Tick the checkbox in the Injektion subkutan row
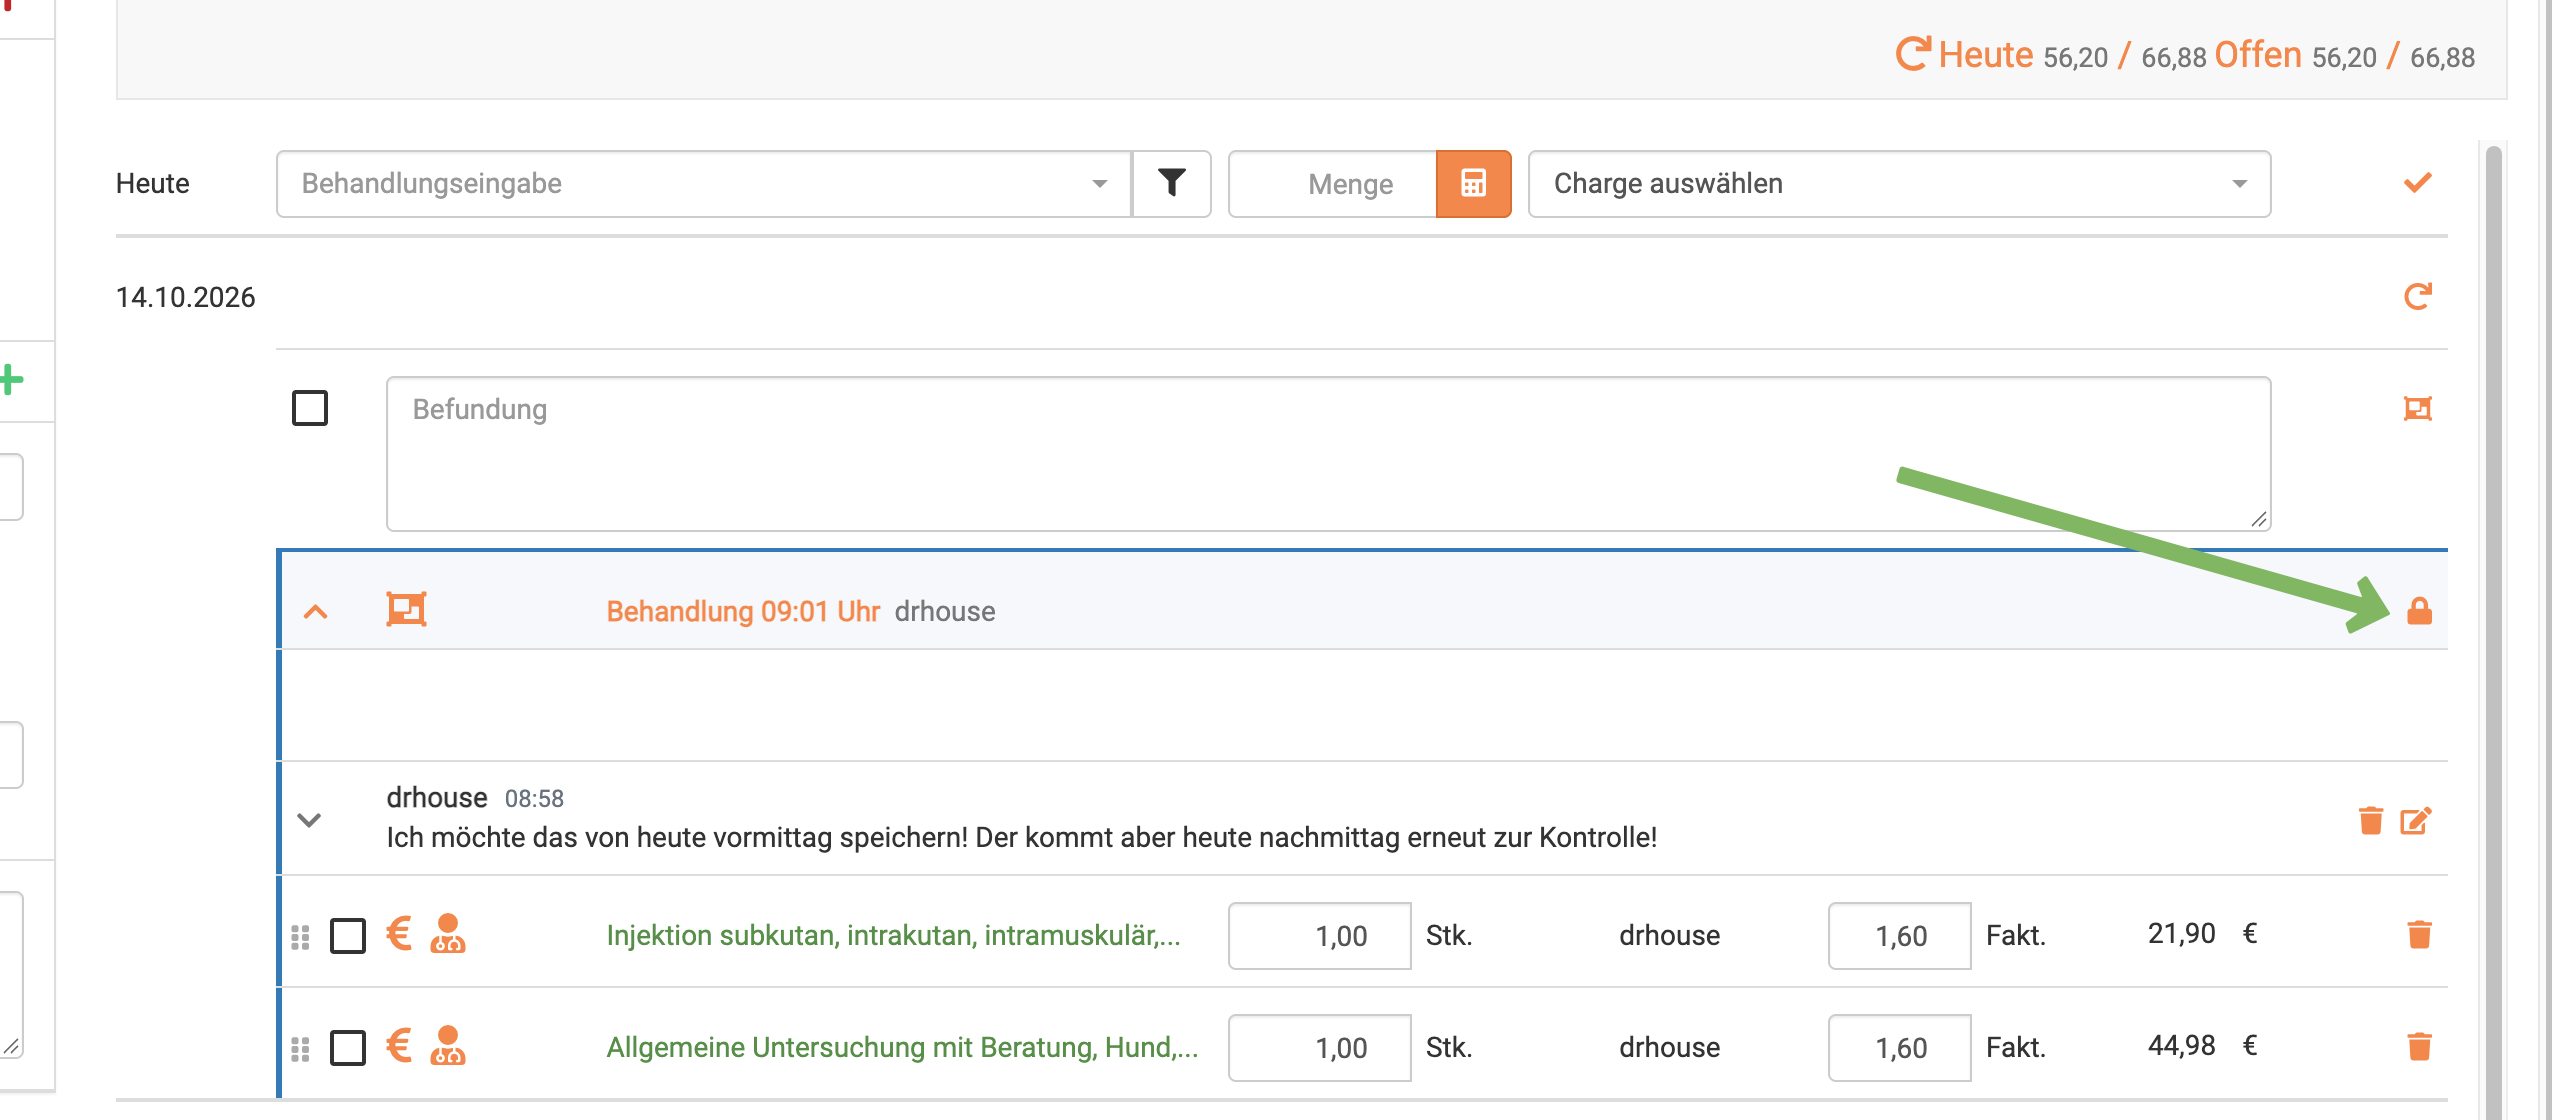 348,936
